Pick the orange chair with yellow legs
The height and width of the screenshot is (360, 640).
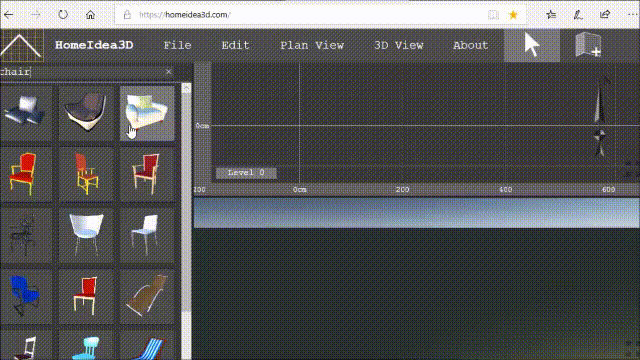[86, 174]
